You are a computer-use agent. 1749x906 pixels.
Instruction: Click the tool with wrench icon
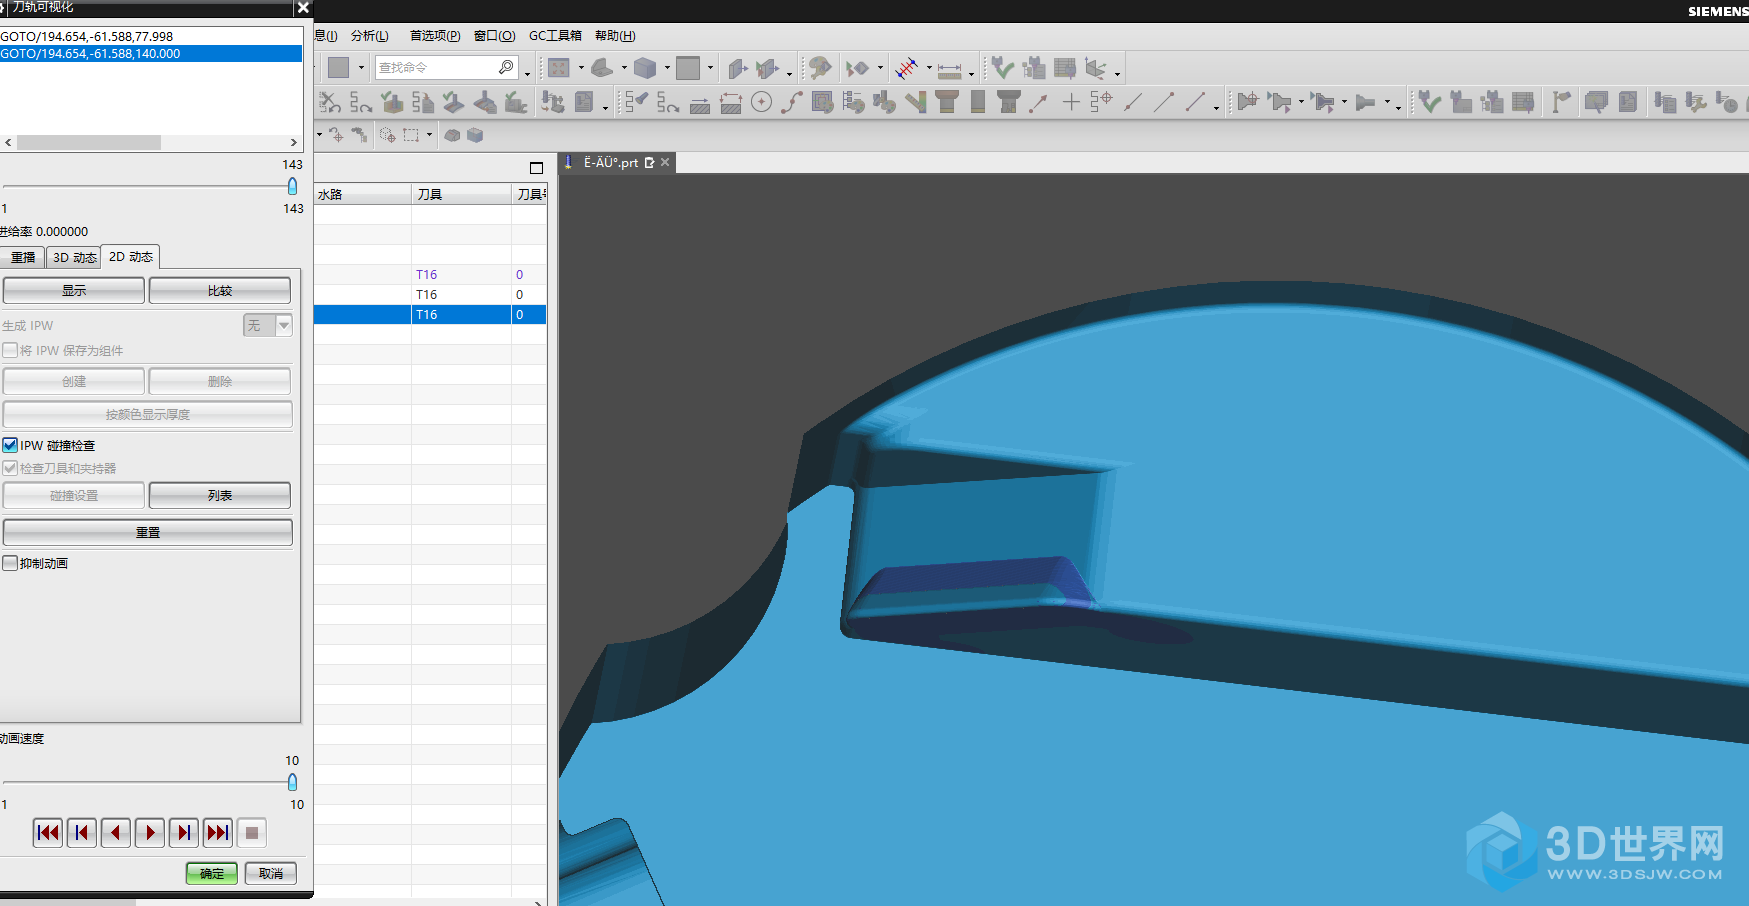(x=1696, y=102)
